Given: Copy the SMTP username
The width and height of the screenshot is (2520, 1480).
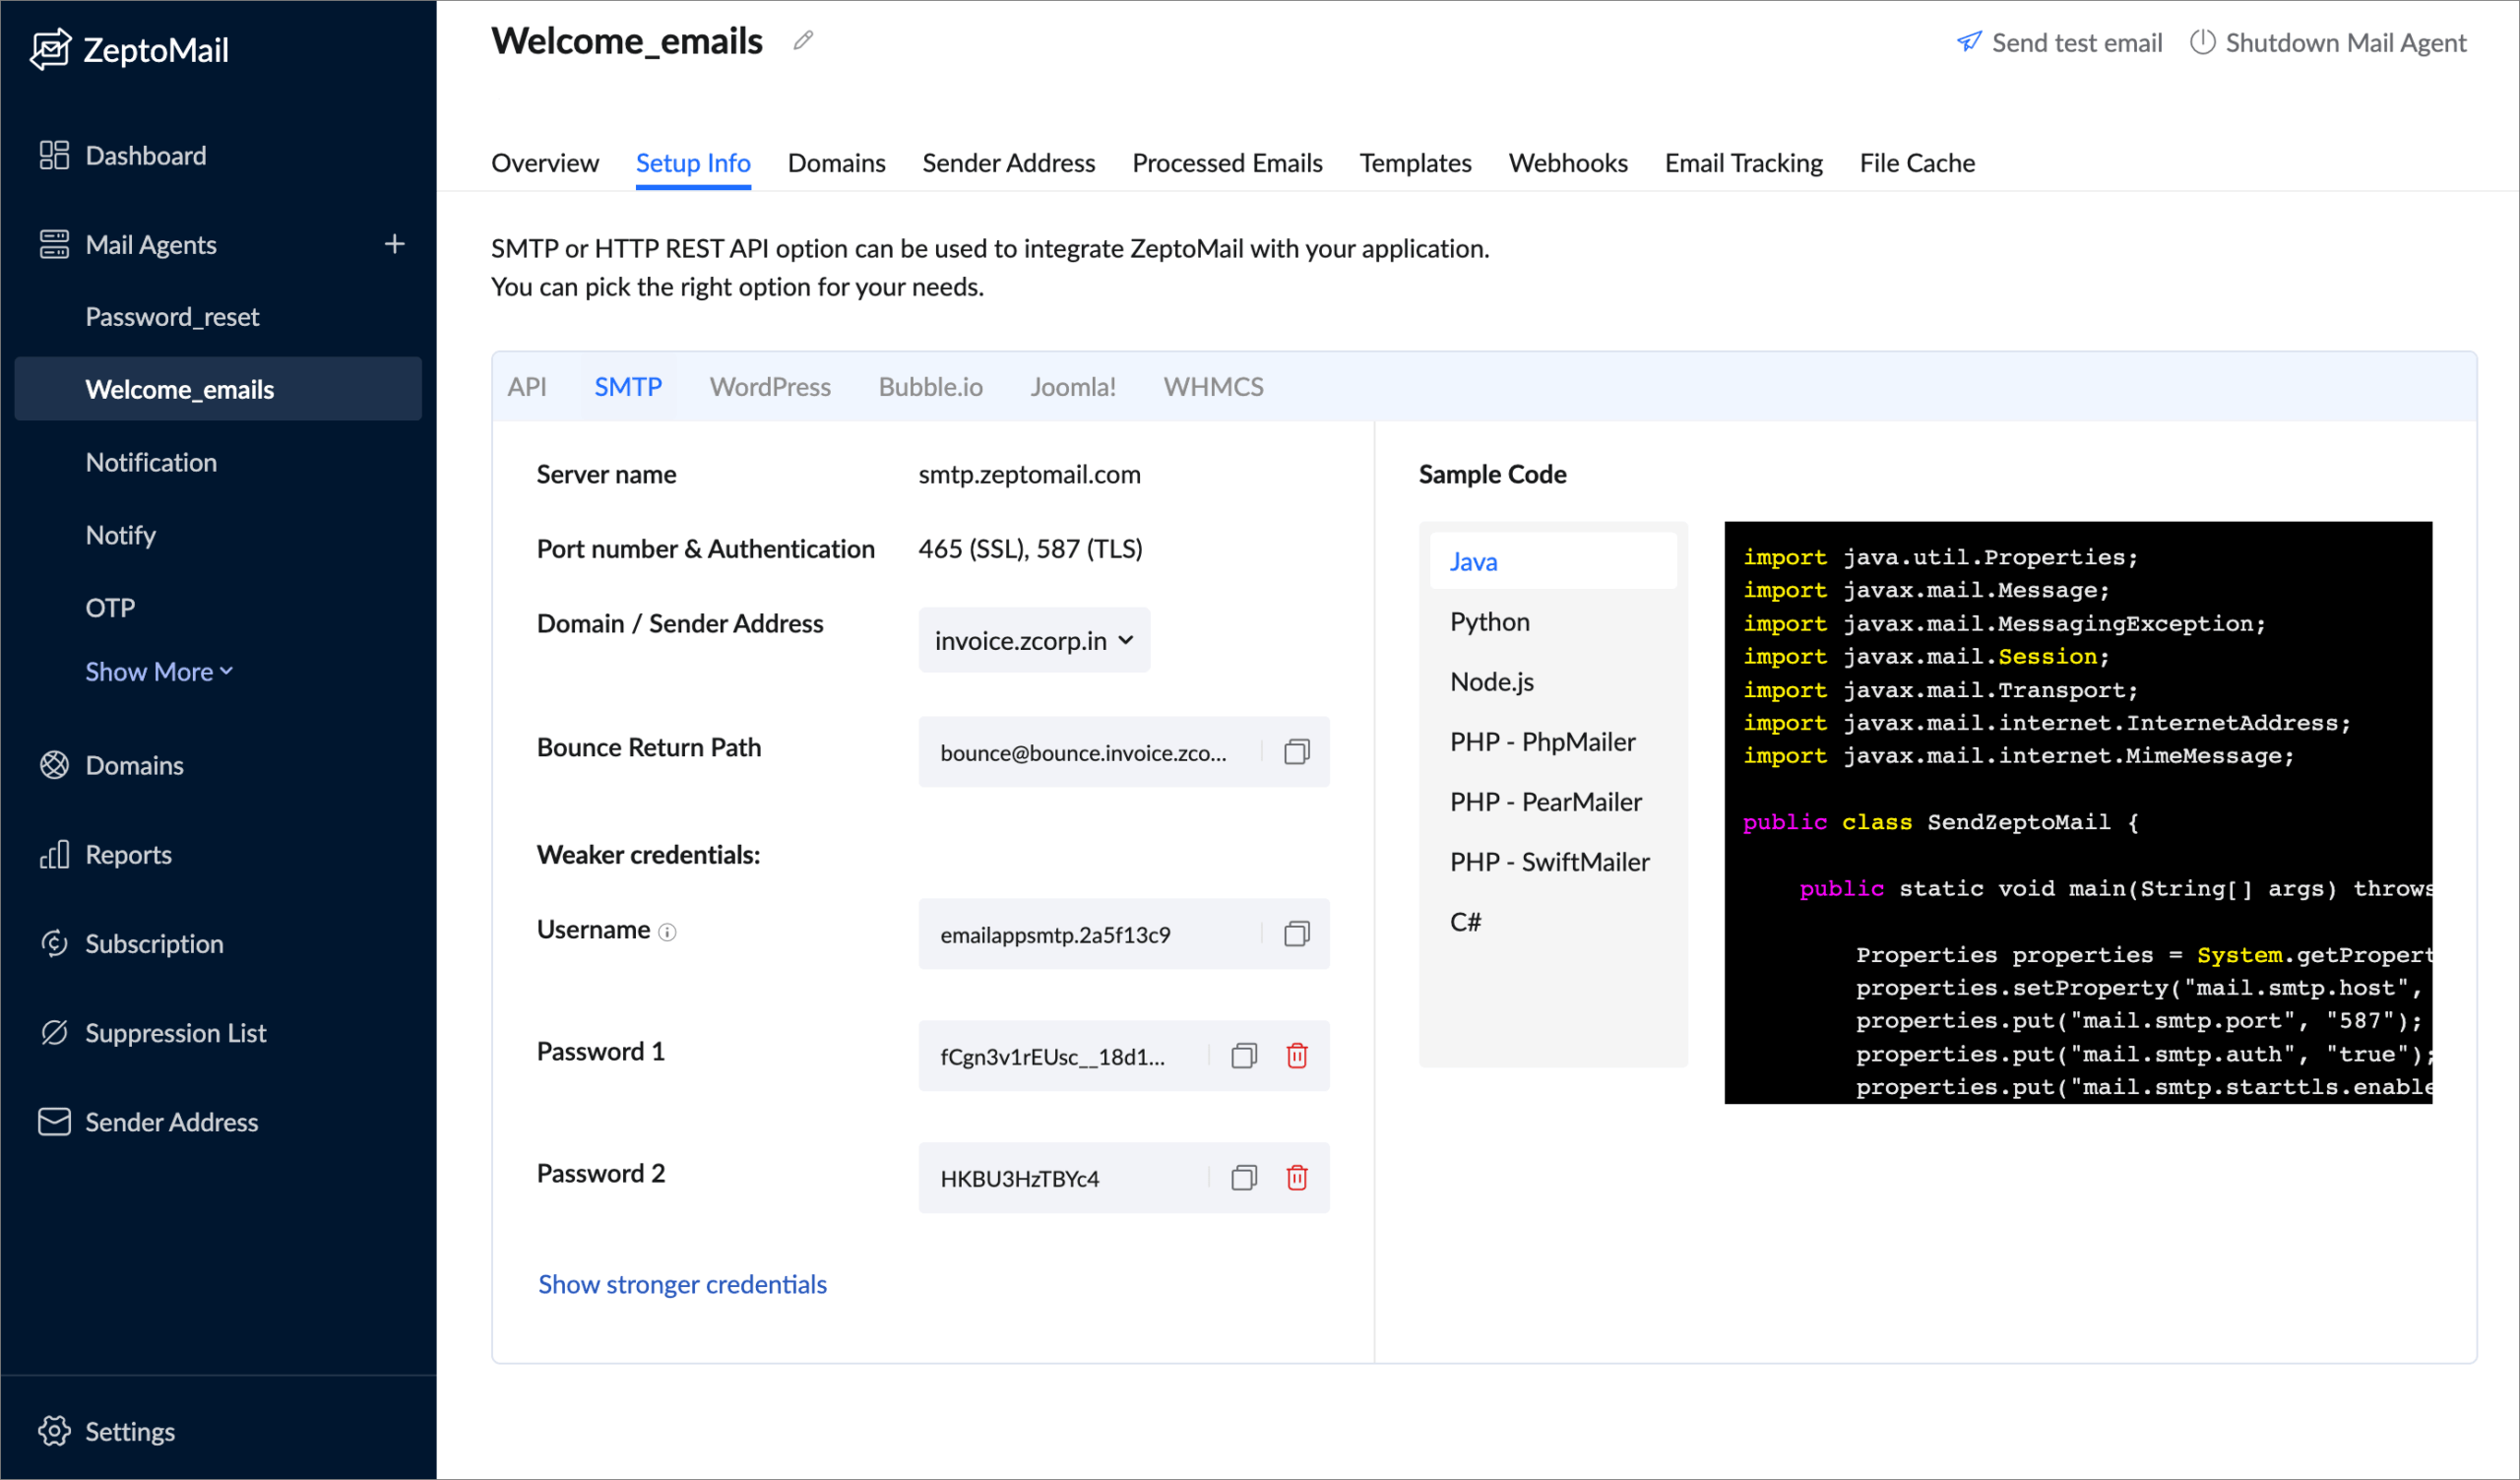Looking at the screenshot, I should pos(1297,934).
